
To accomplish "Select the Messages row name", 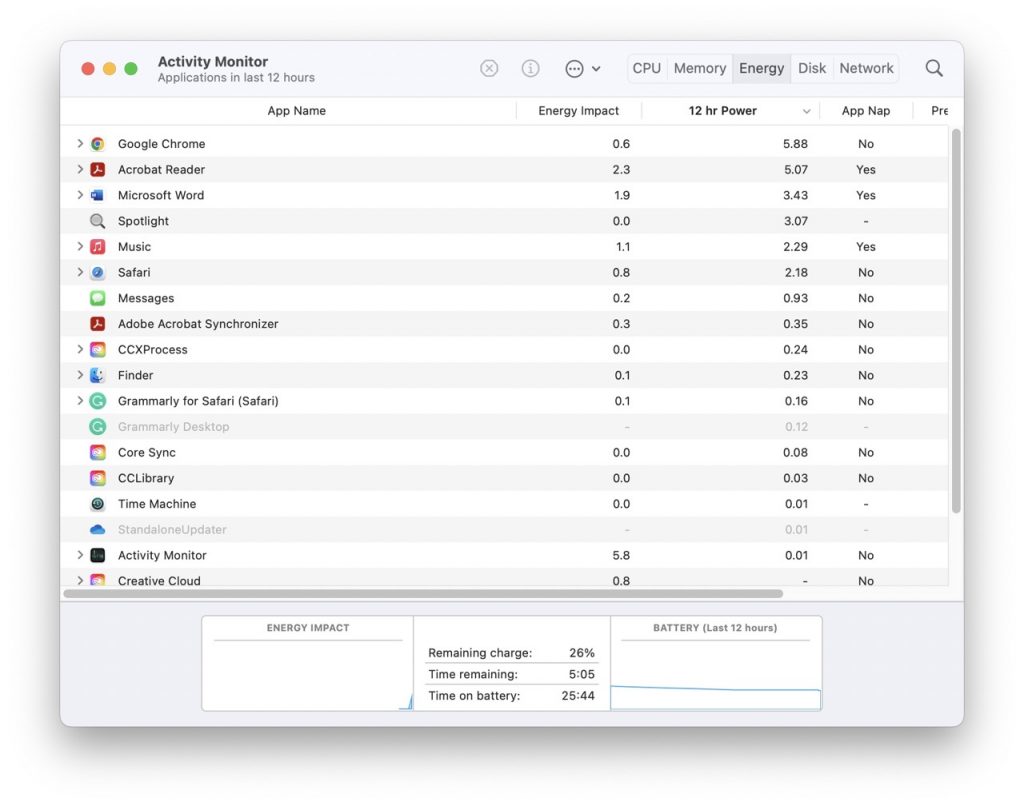I will click(x=146, y=298).
